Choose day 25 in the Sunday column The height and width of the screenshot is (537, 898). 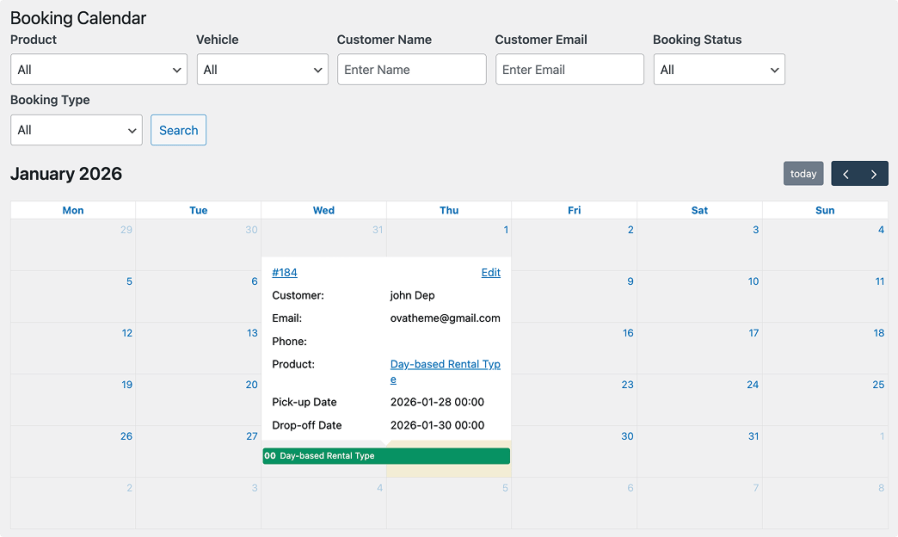878,385
